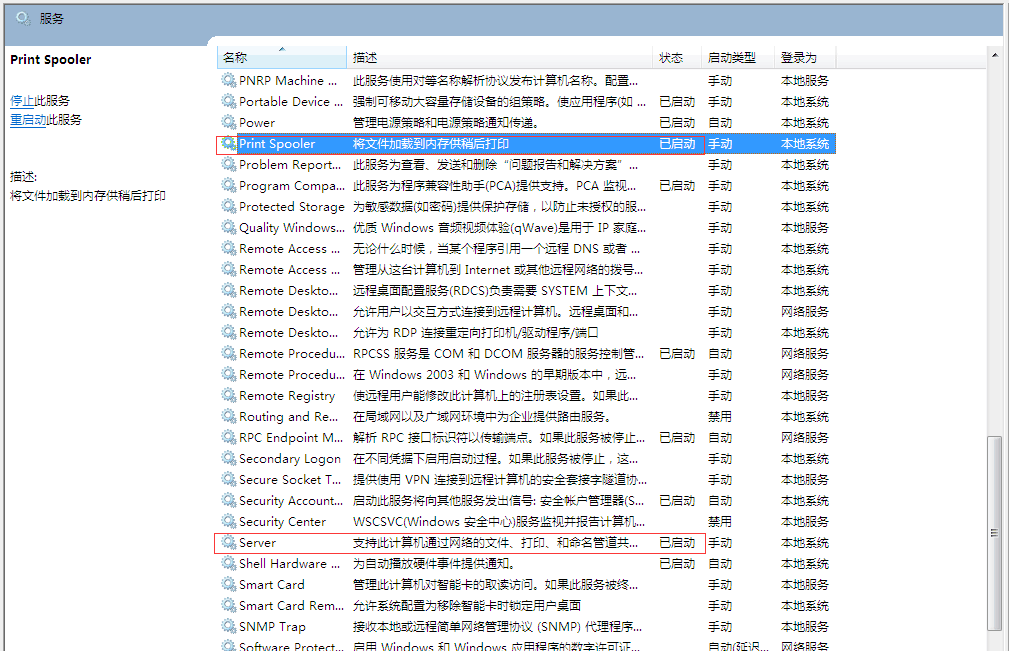This screenshot has width=1009, height=651.
Task: Click the 登录为 column header
Action: [x=806, y=57]
